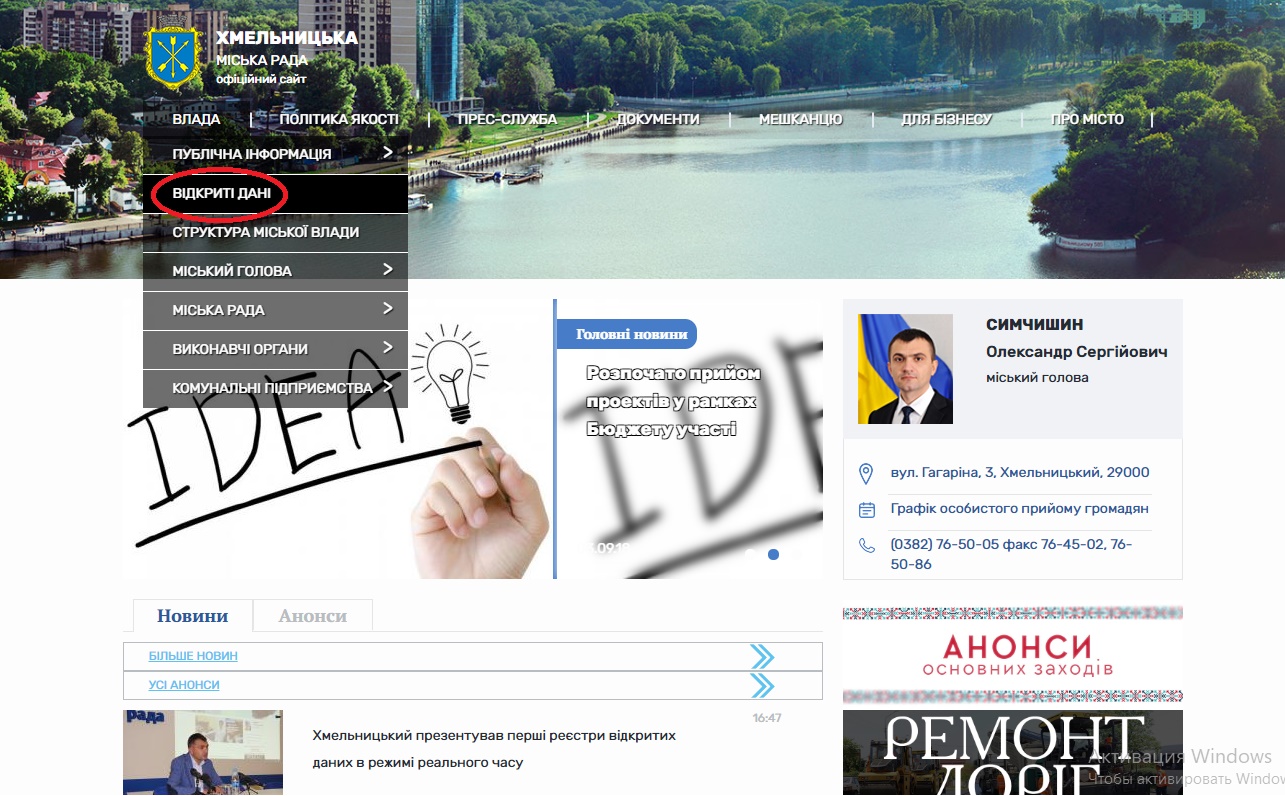Click the double-chevron icon in БІЛЬШЕ НОВИН row
The height and width of the screenshot is (796, 1285).
(x=762, y=656)
